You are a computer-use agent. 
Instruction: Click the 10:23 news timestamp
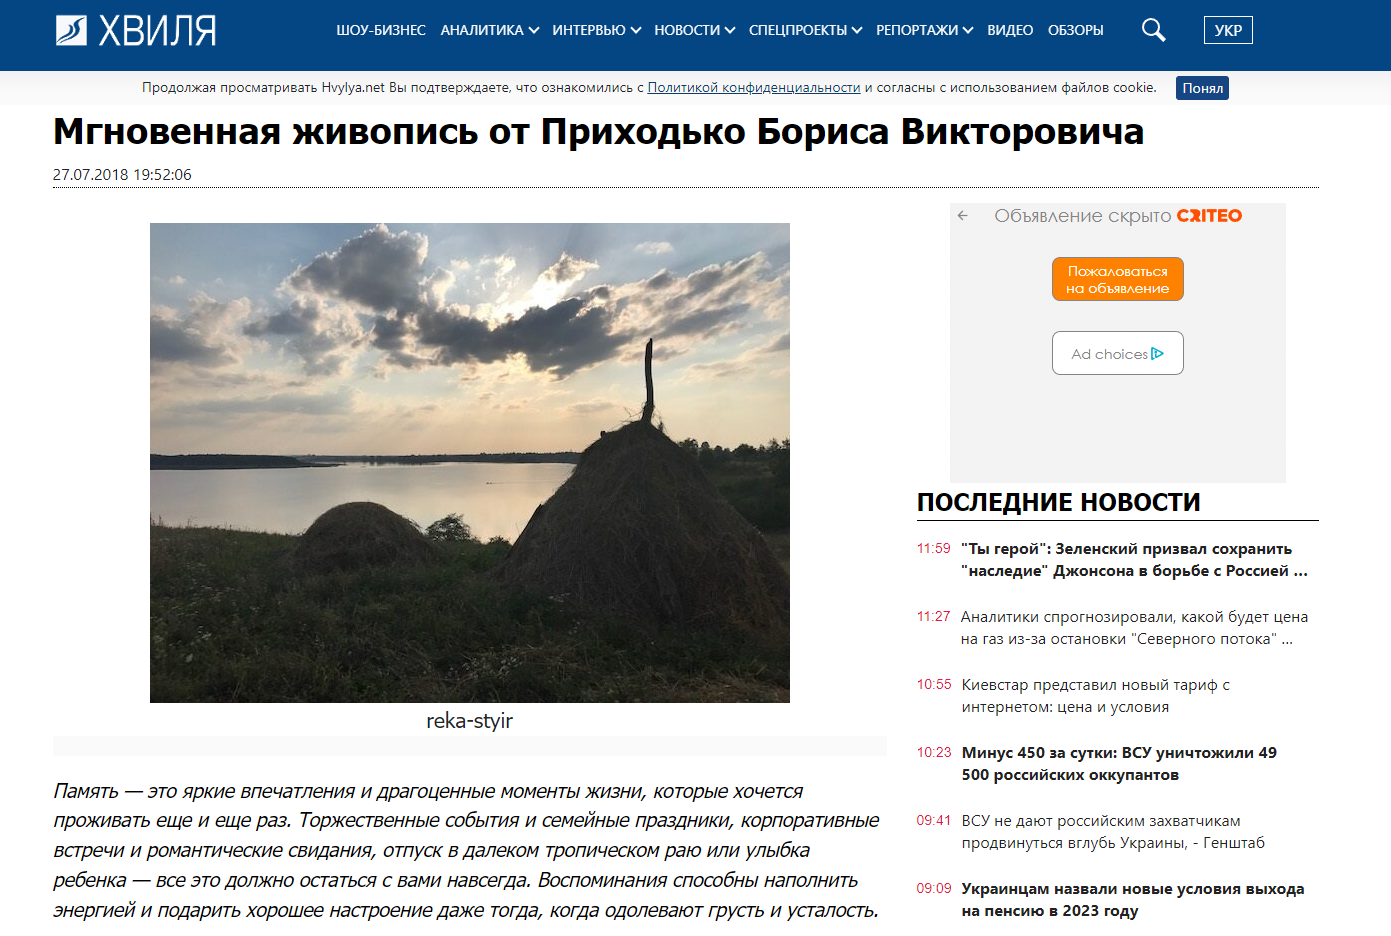point(934,752)
